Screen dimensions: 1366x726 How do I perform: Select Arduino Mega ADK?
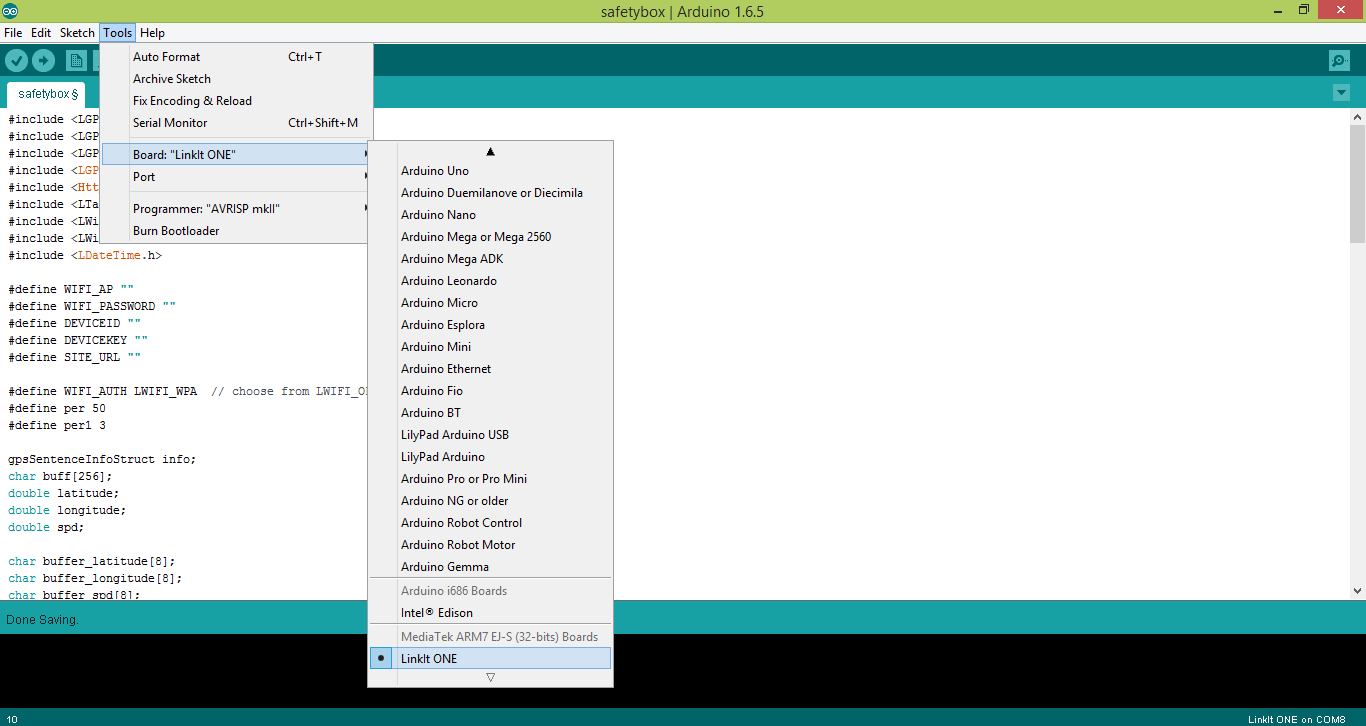[x=490, y=259]
